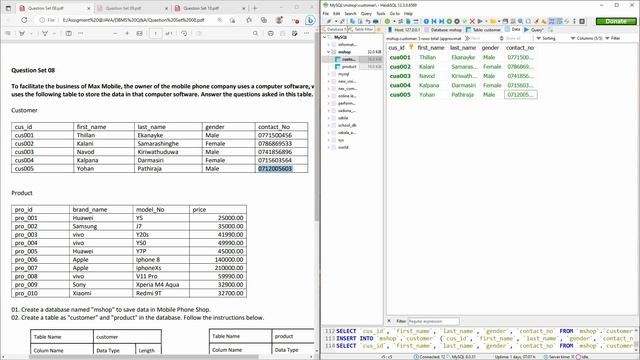Click the red X cancel editing icon
The image size is (640, 360).
[472, 21]
